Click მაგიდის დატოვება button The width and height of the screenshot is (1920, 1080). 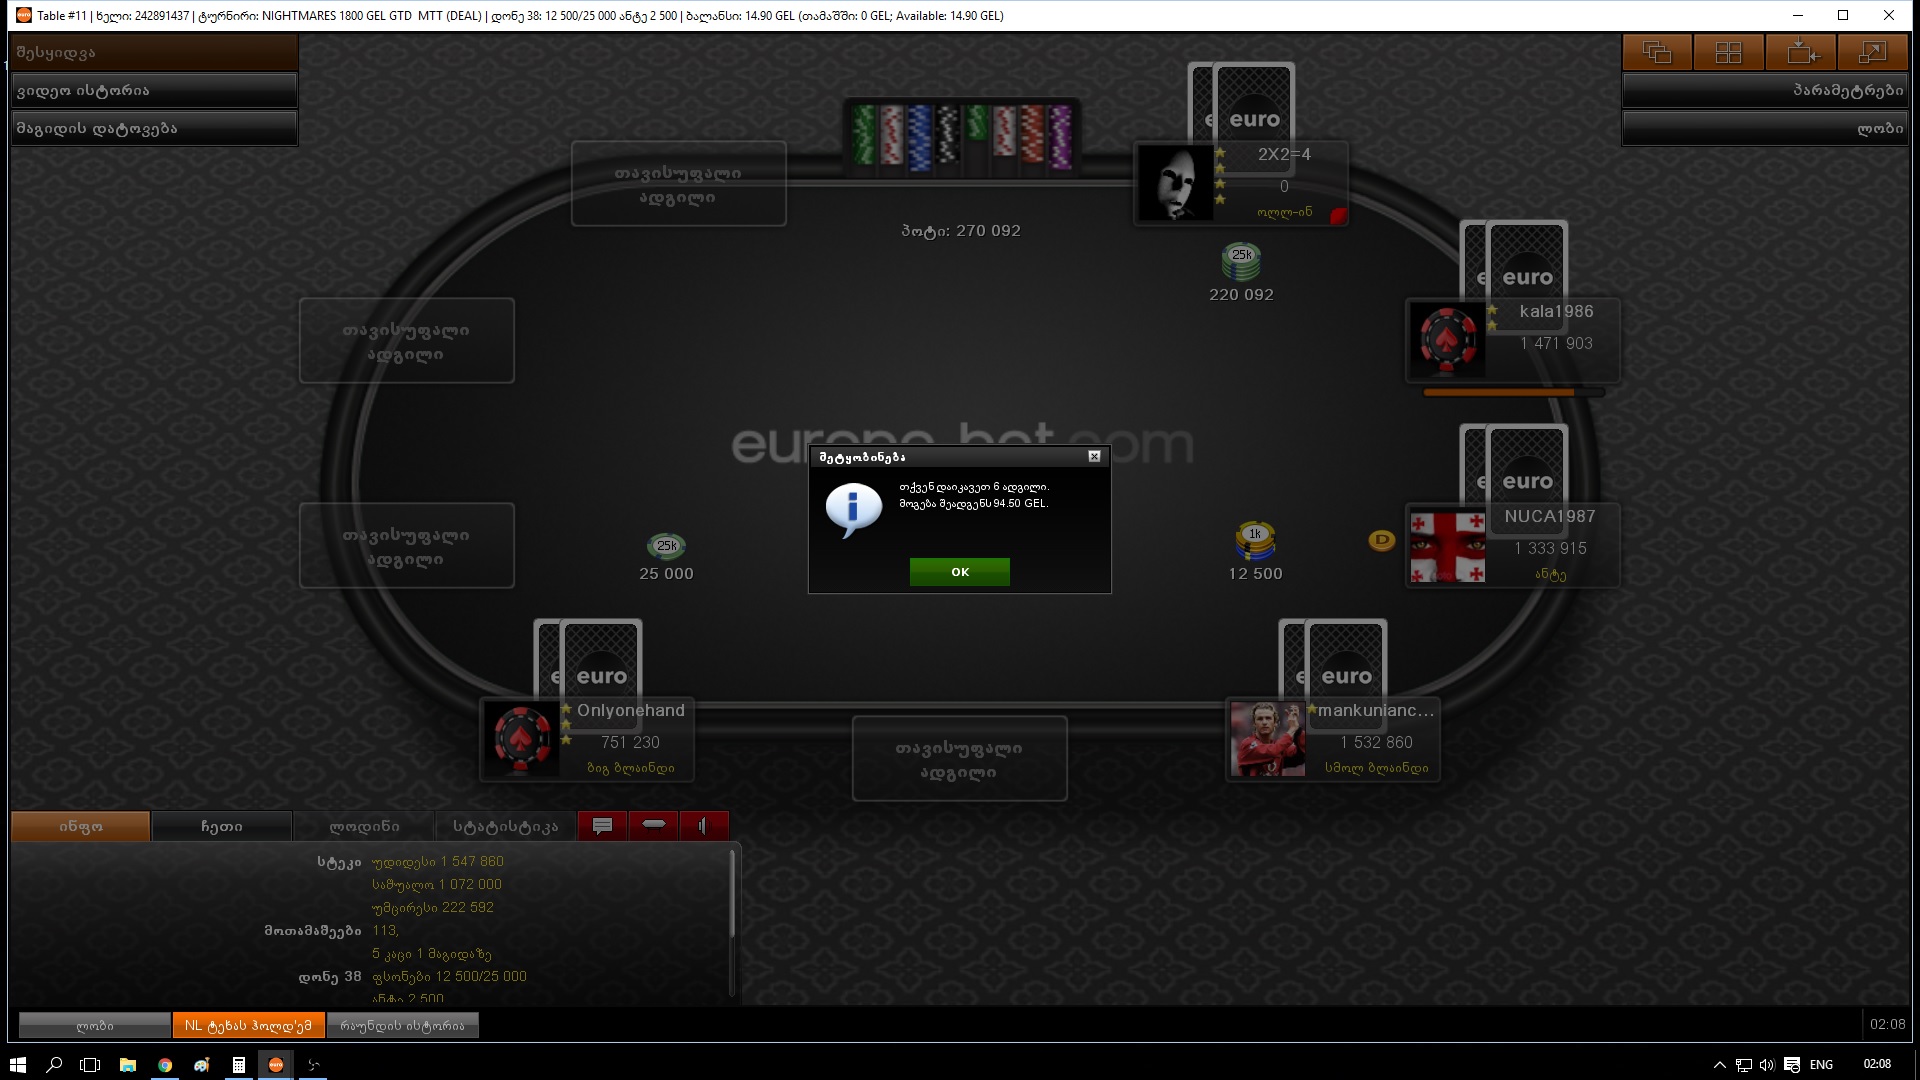154,129
